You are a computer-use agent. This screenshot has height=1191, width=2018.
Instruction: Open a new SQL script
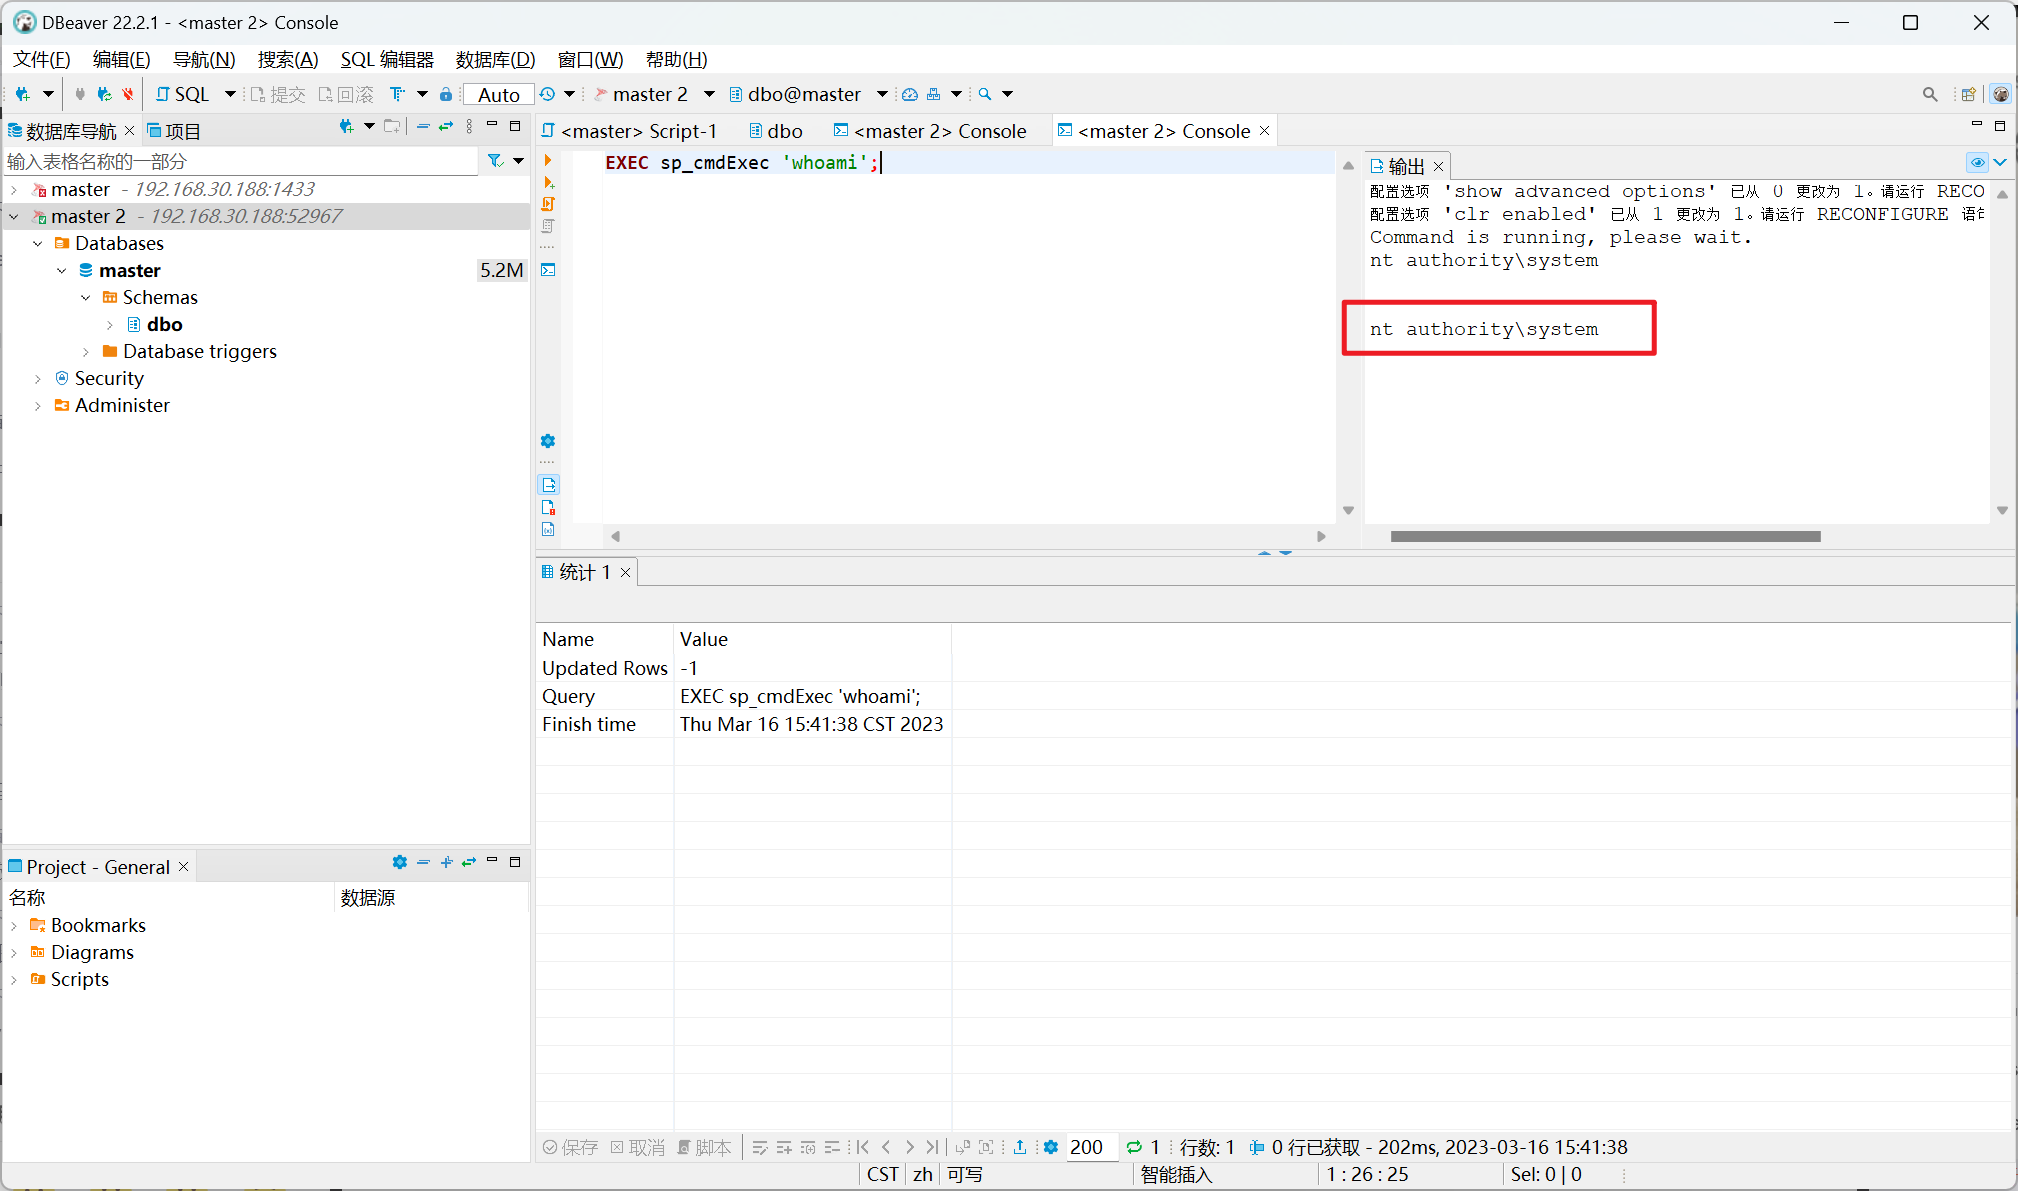pyautogui.click(x=182, y=94)
